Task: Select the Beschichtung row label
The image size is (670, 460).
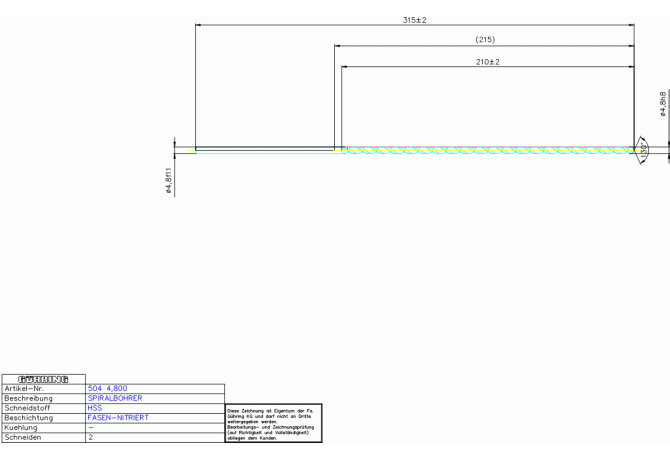Action: pyautogui.click(x=30, y=418)
